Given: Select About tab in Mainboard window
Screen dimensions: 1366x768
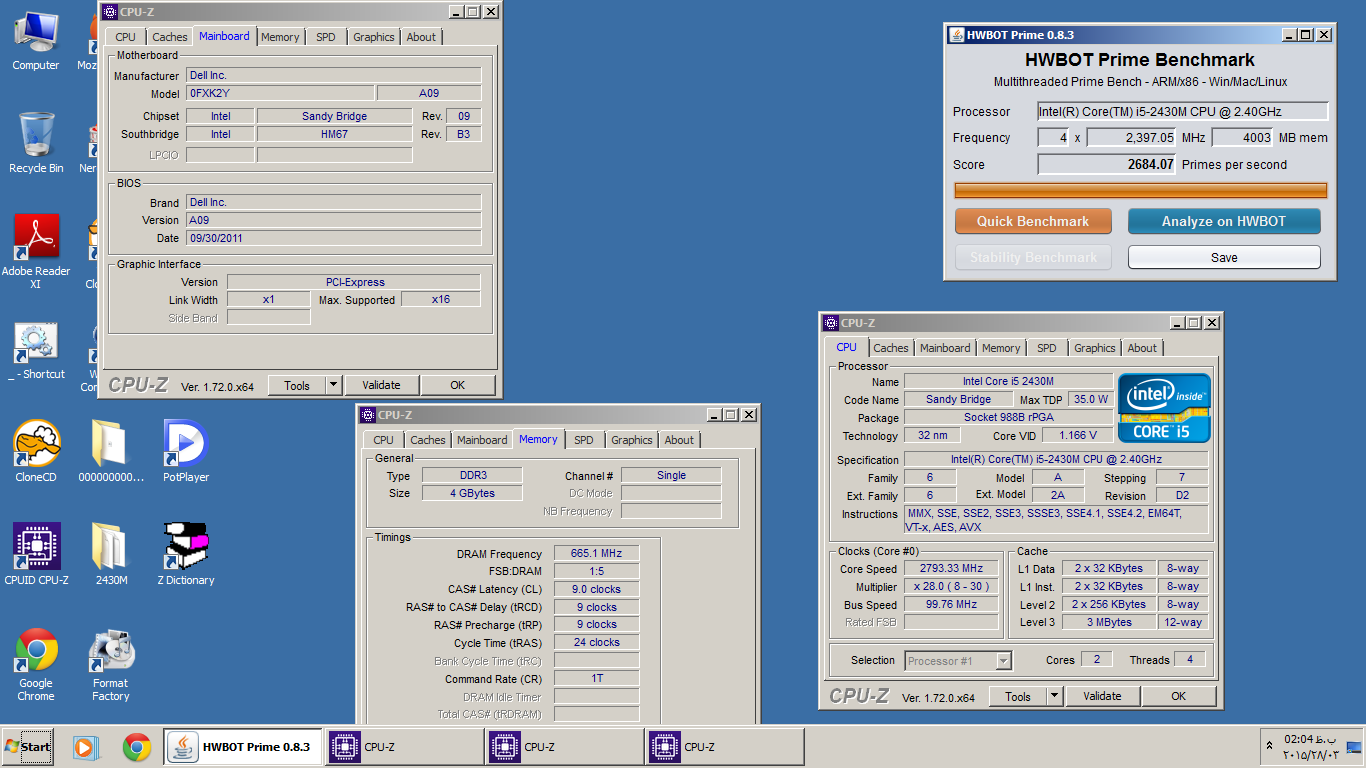Looking at the screenshot, I should (x=421, y=37).
